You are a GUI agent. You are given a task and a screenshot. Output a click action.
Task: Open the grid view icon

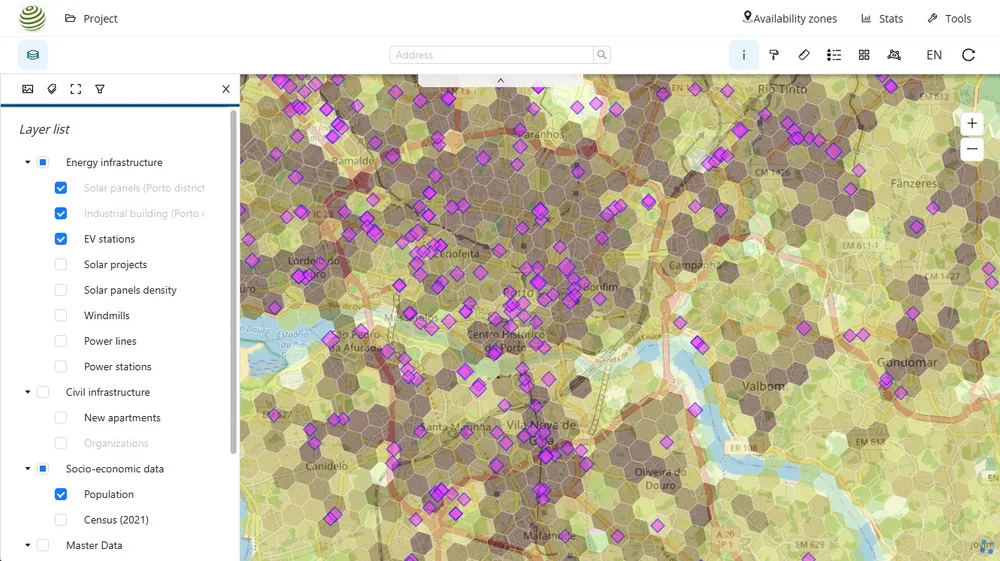tap(864, 55)
